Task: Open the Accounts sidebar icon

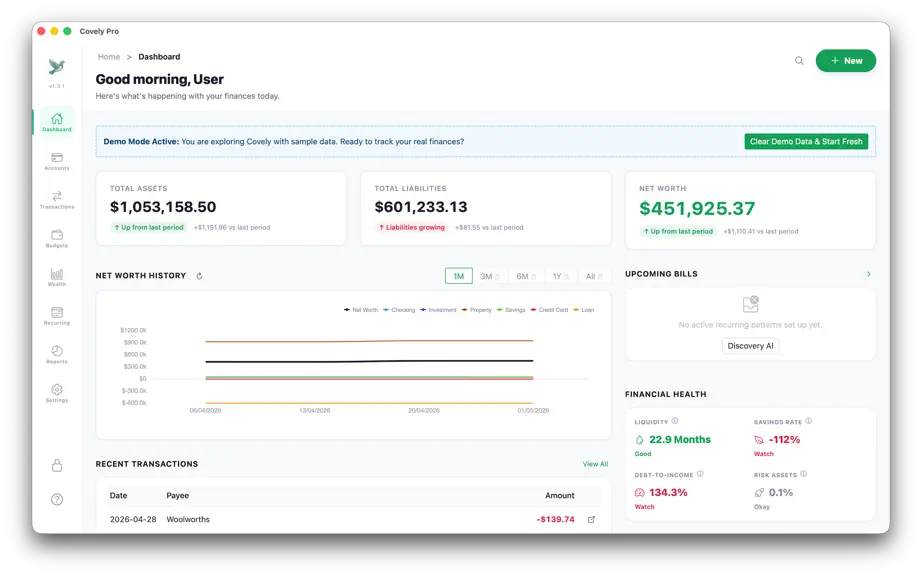Action: 57,160
